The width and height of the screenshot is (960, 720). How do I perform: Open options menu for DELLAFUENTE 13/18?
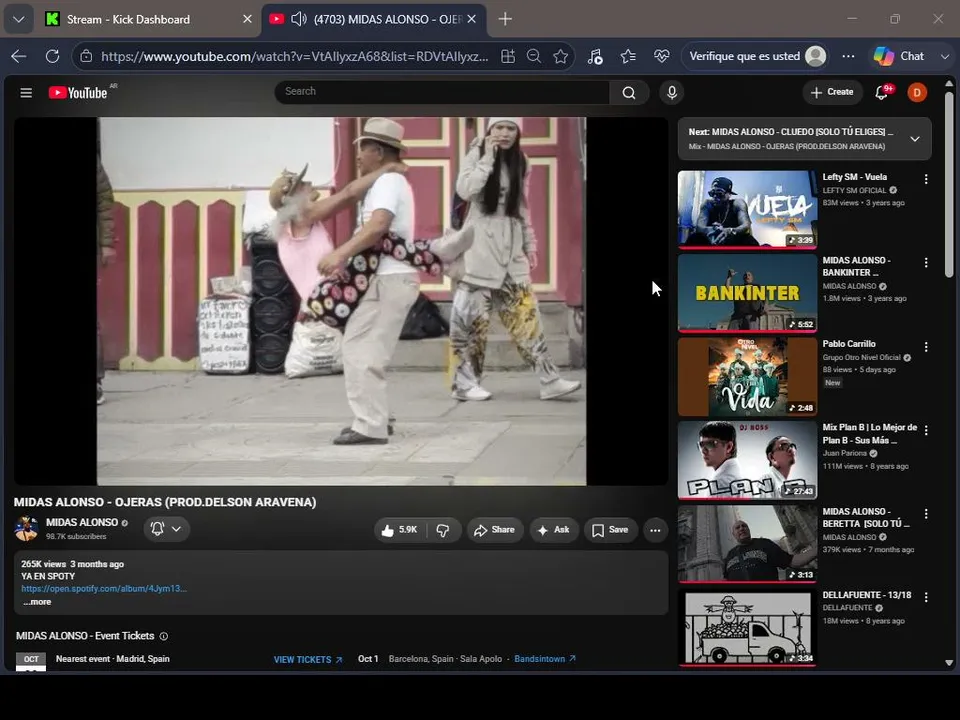(926, 598)
